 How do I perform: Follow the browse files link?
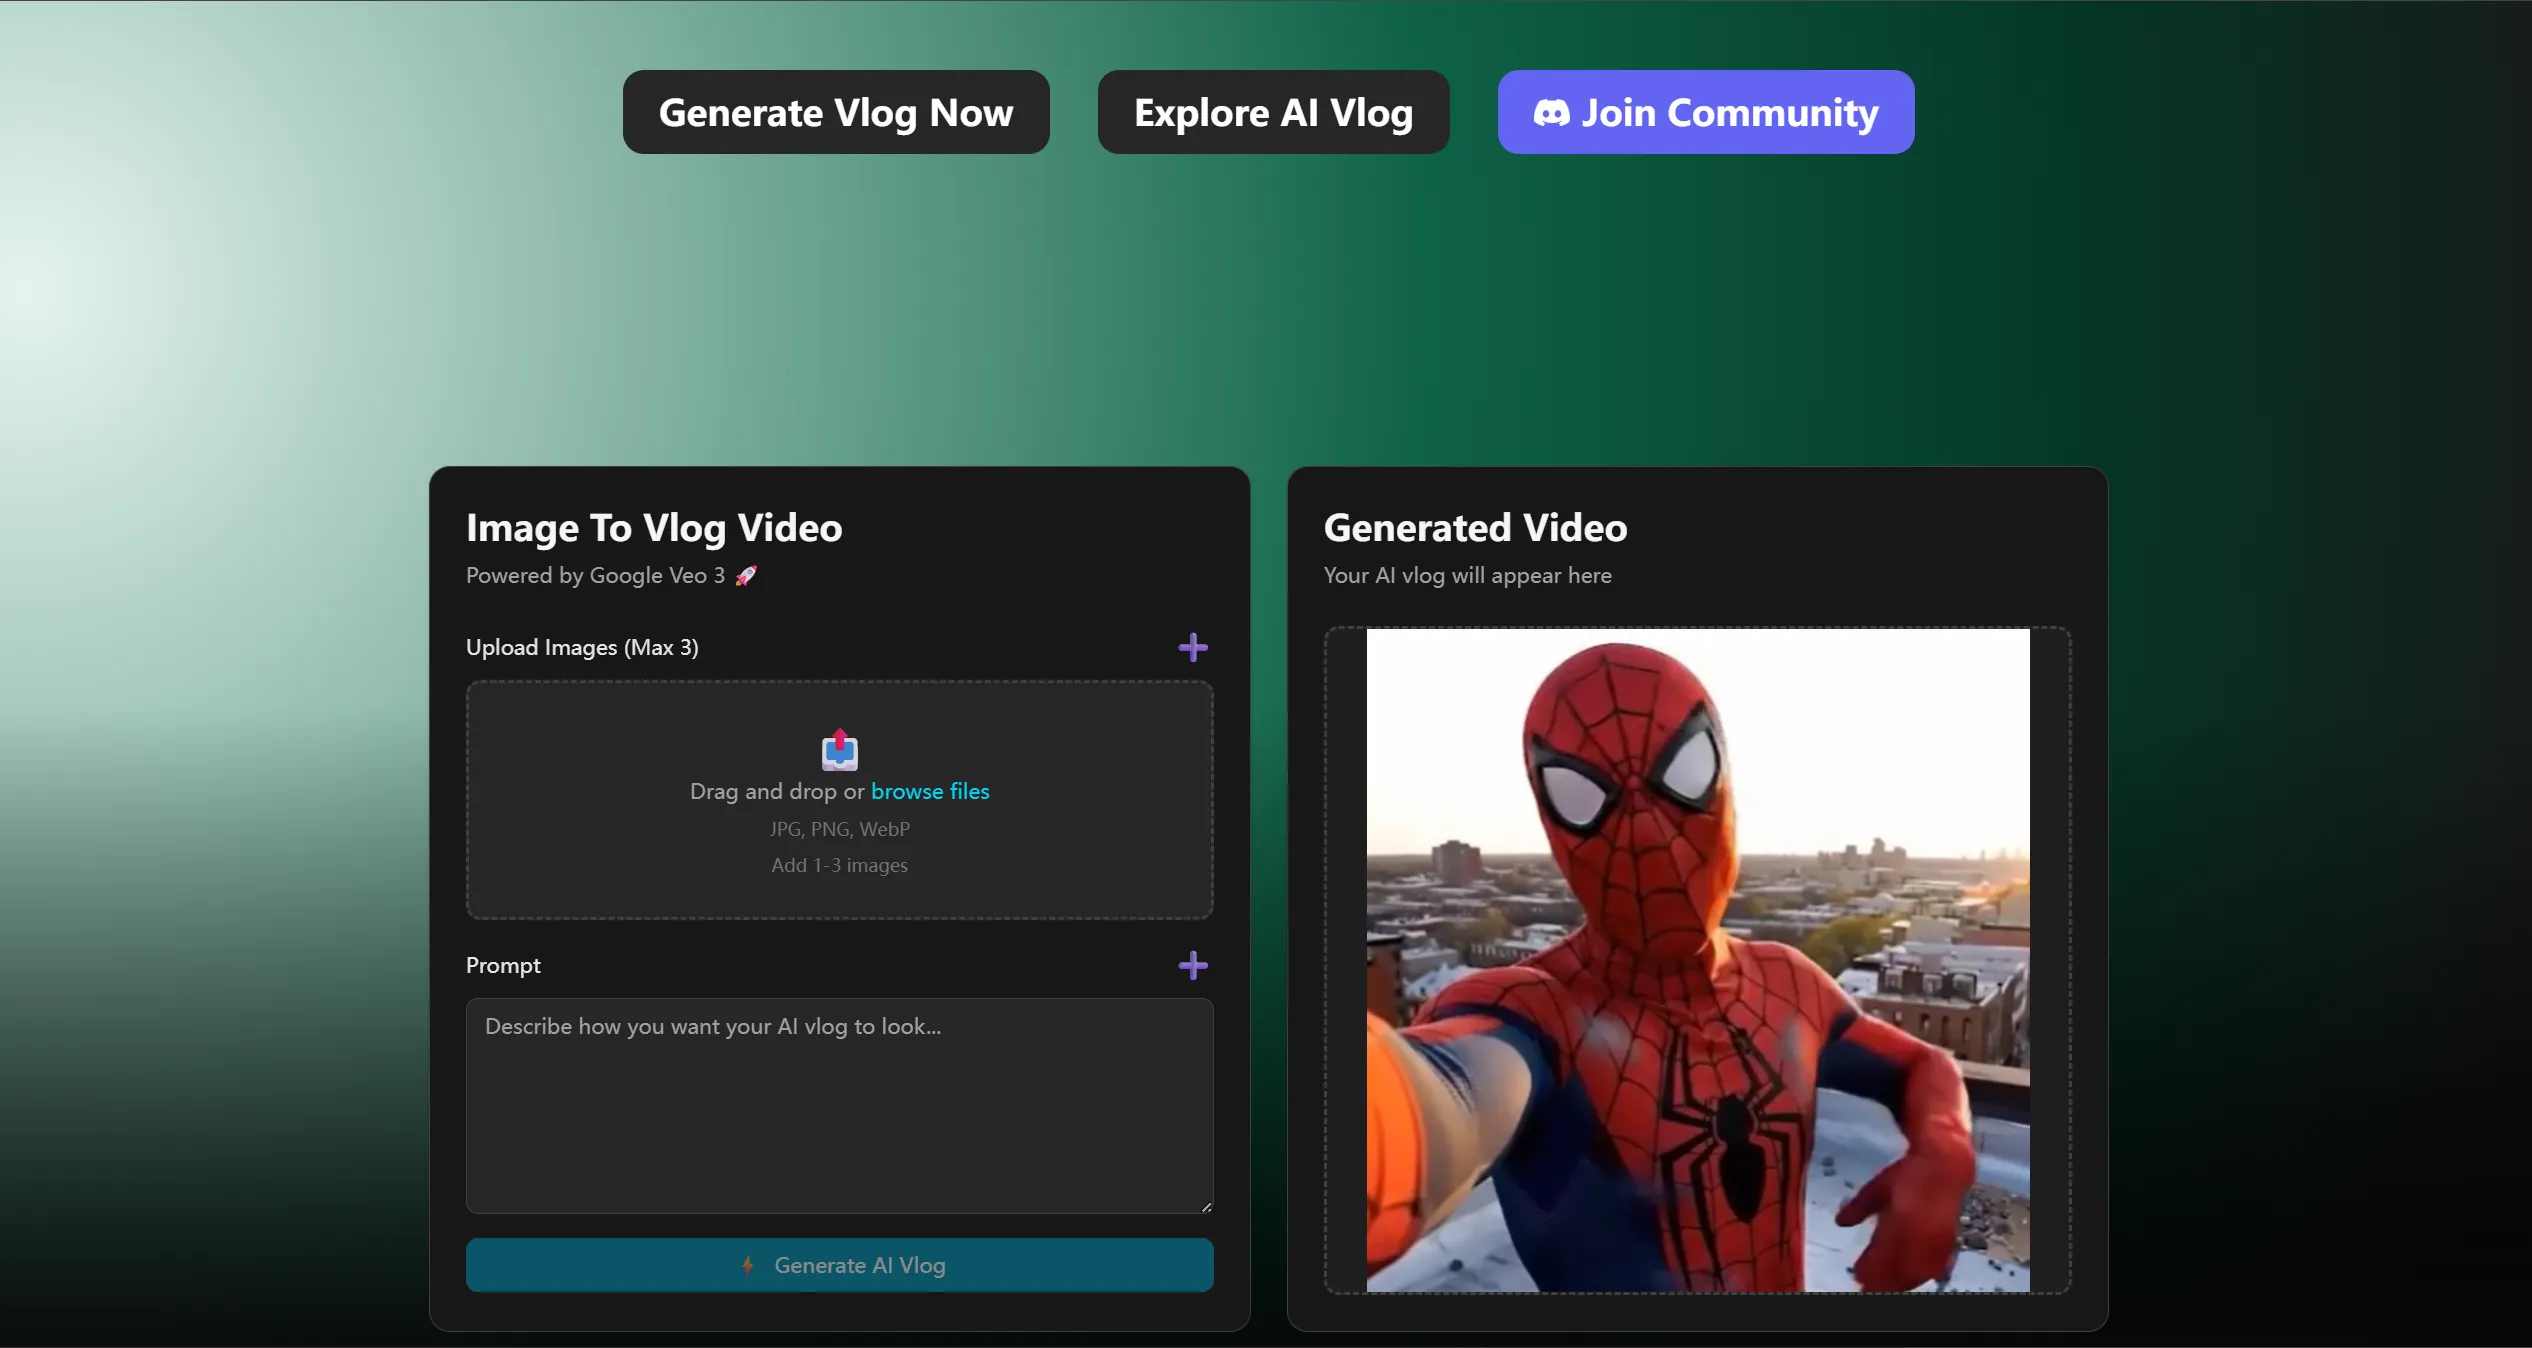929,791
